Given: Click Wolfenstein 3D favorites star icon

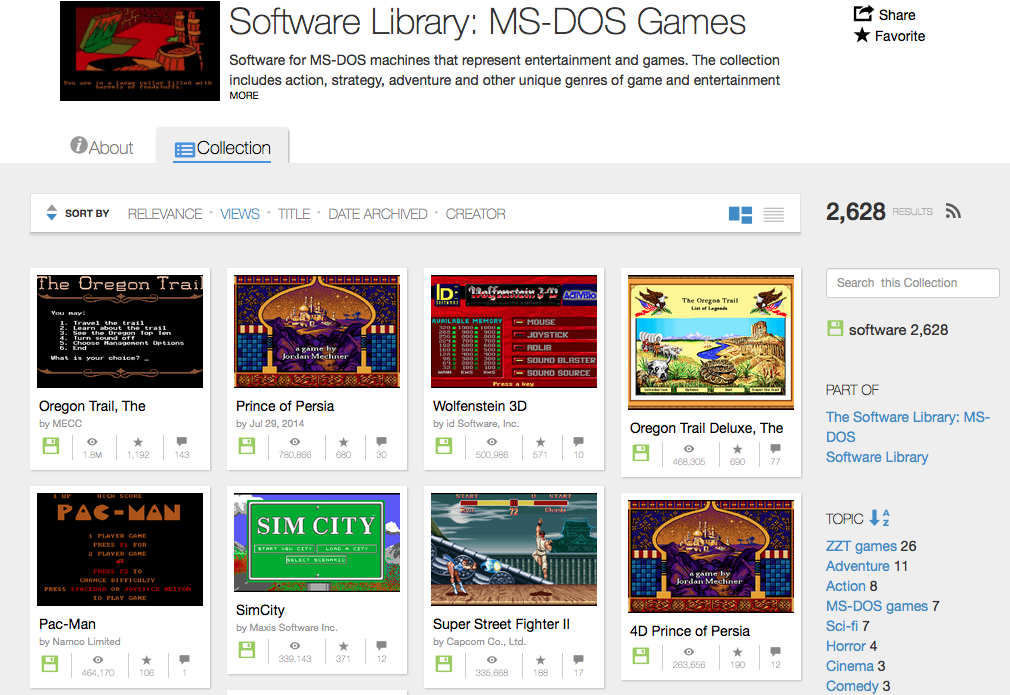Looking at the screenshot, I should click(540, 442).
